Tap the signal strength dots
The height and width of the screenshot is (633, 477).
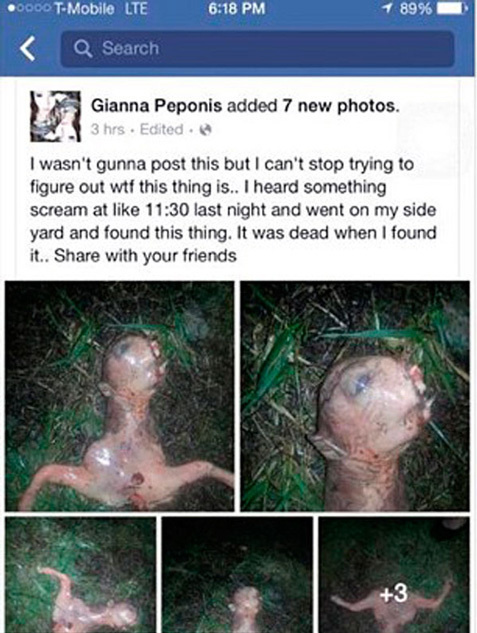pyautogui.click(x=28, y=8)
